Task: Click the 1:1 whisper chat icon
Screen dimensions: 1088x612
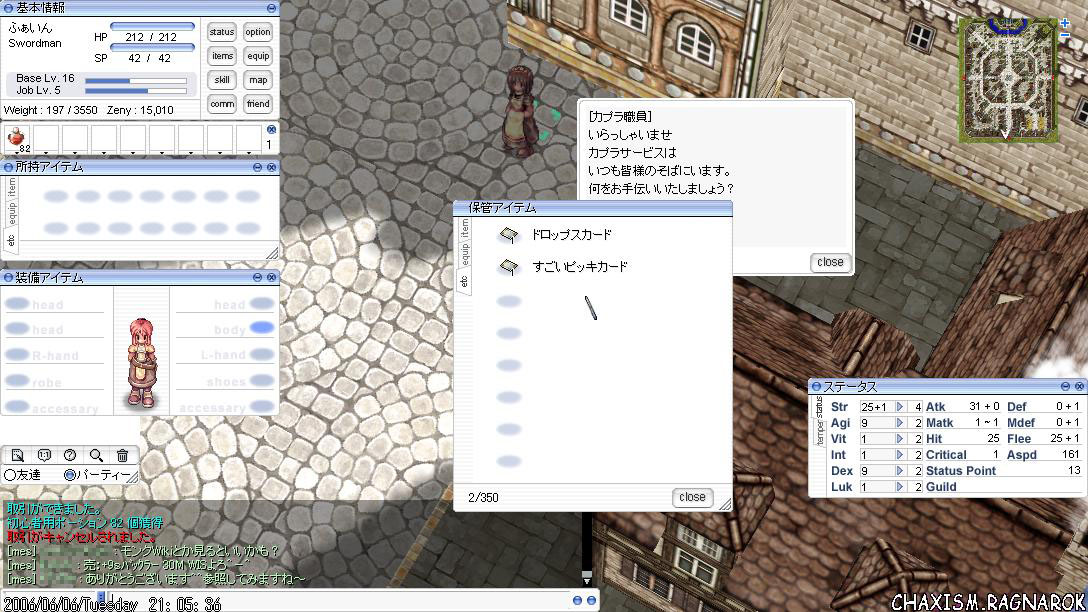Action: pos(44,456)
